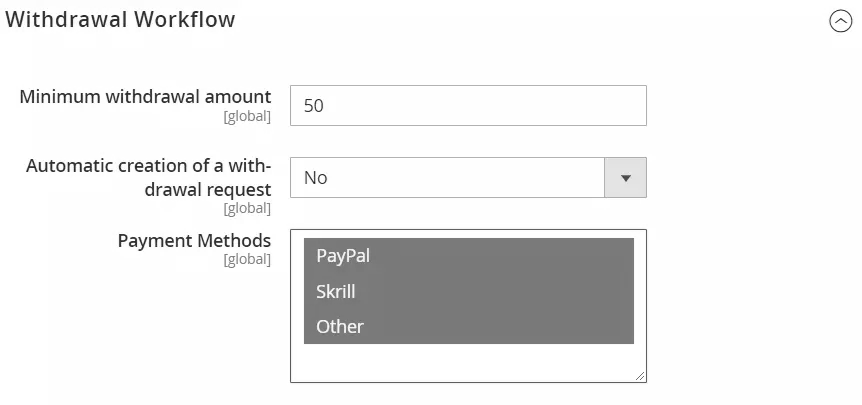Click the Withdrawal Workflow section heading
The image size is (862, 405).
[x=121, y=20]
